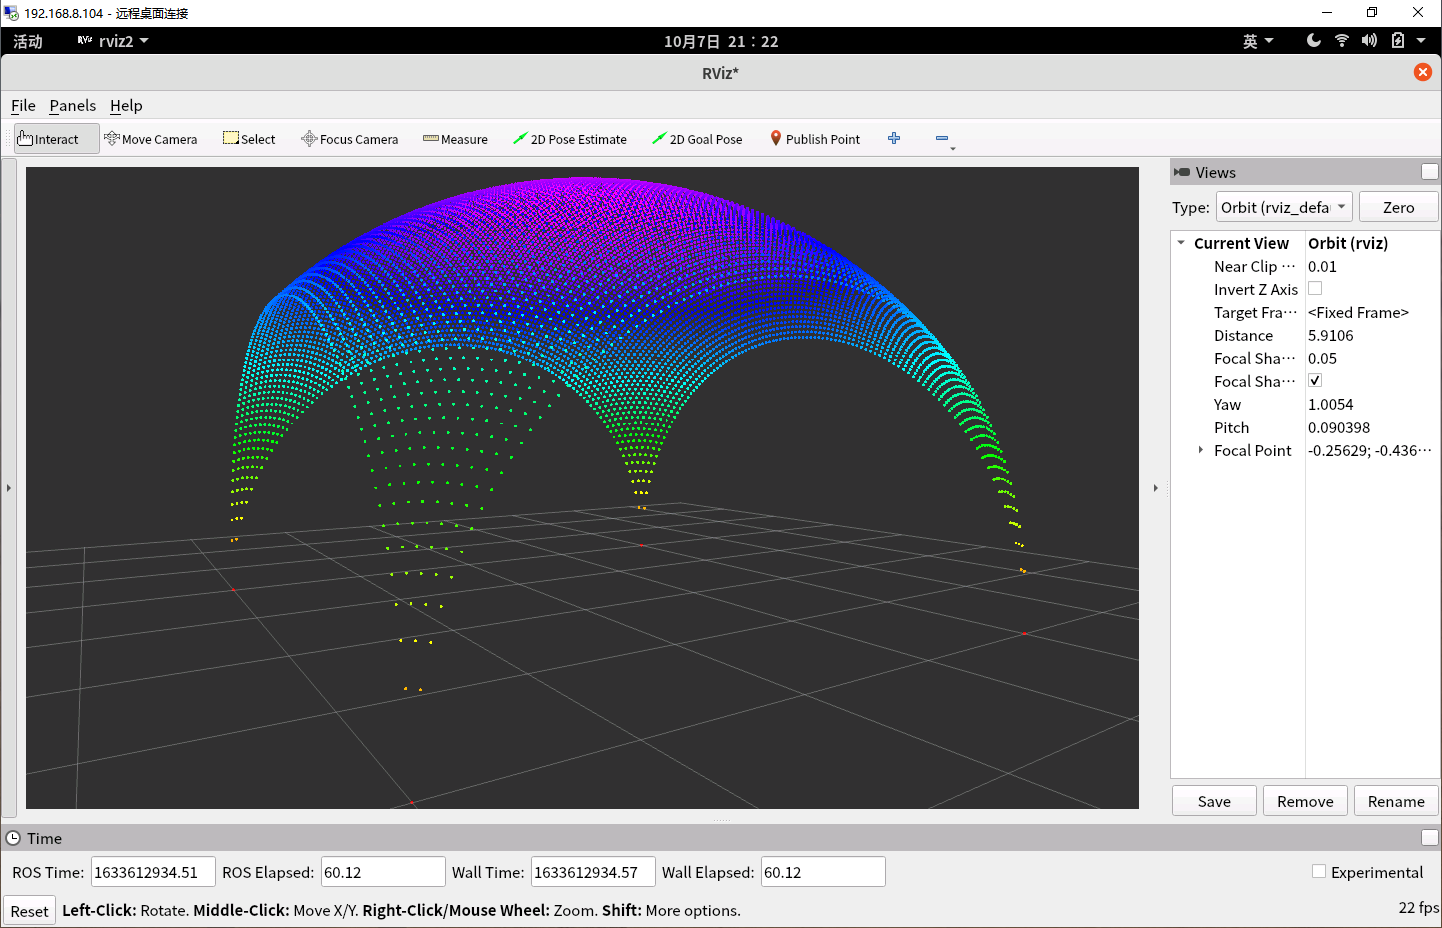Expand the Focal Point property
This screenshot has width=1442, height=928.
pos(1201,450)
